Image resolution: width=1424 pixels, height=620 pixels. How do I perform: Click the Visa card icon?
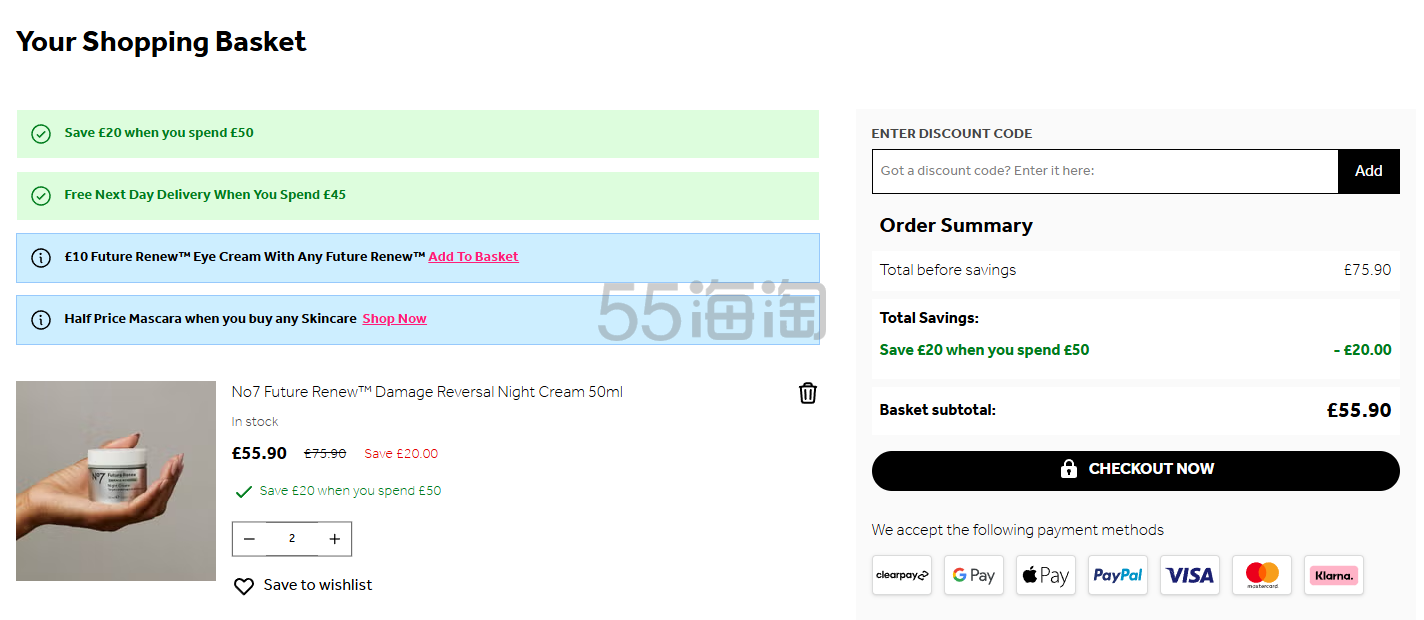tap(1189, 575)
